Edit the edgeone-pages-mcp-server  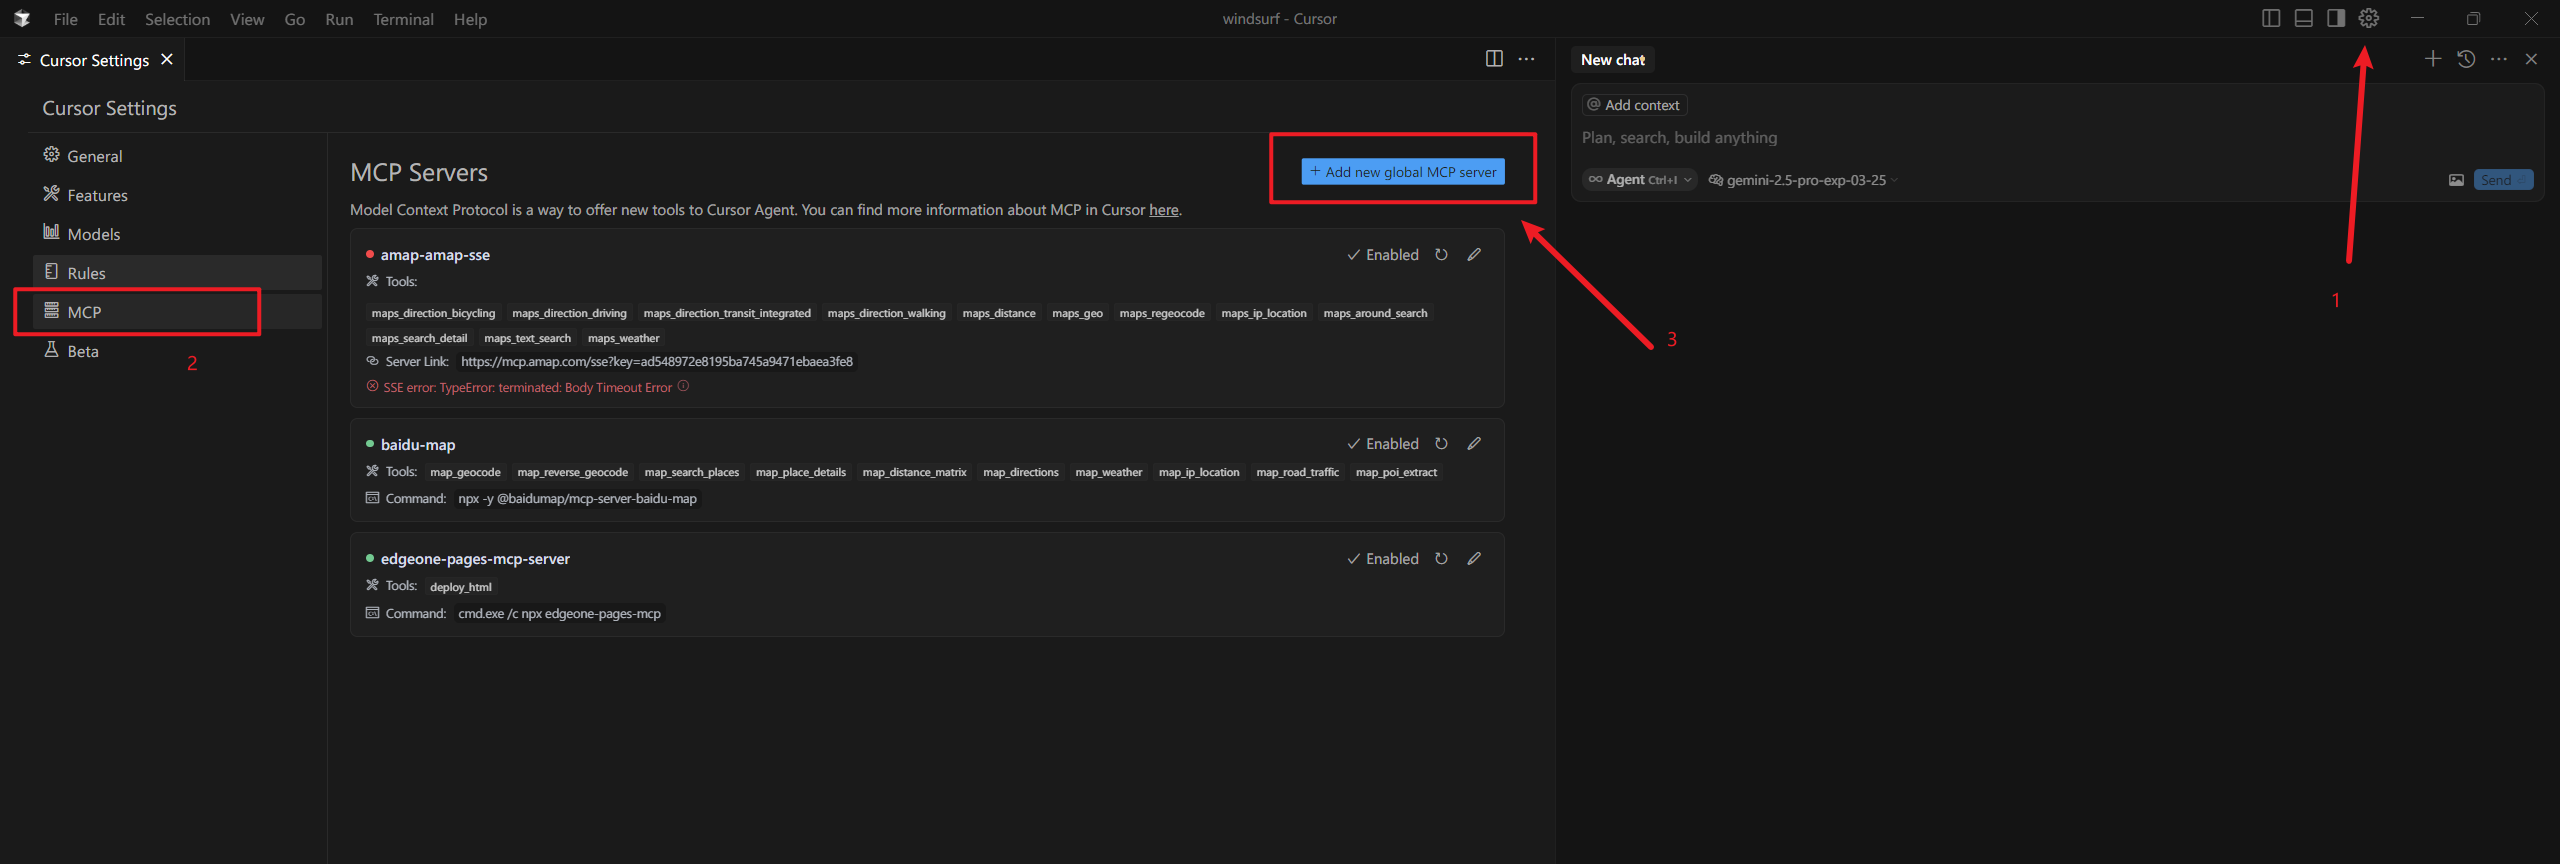[1474, 558]
